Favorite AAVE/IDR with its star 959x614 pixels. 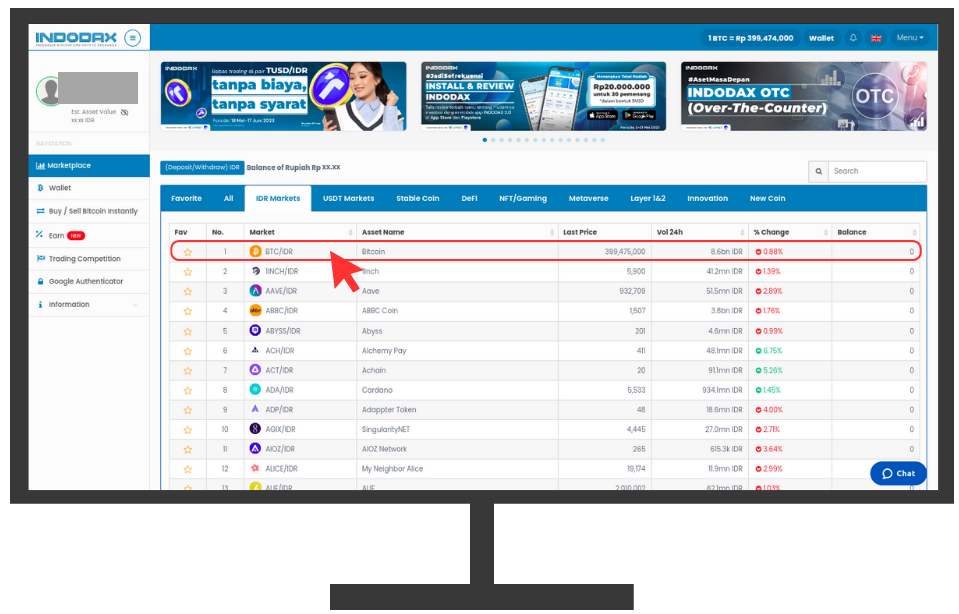pyautogui.click(x=188, y=292)
